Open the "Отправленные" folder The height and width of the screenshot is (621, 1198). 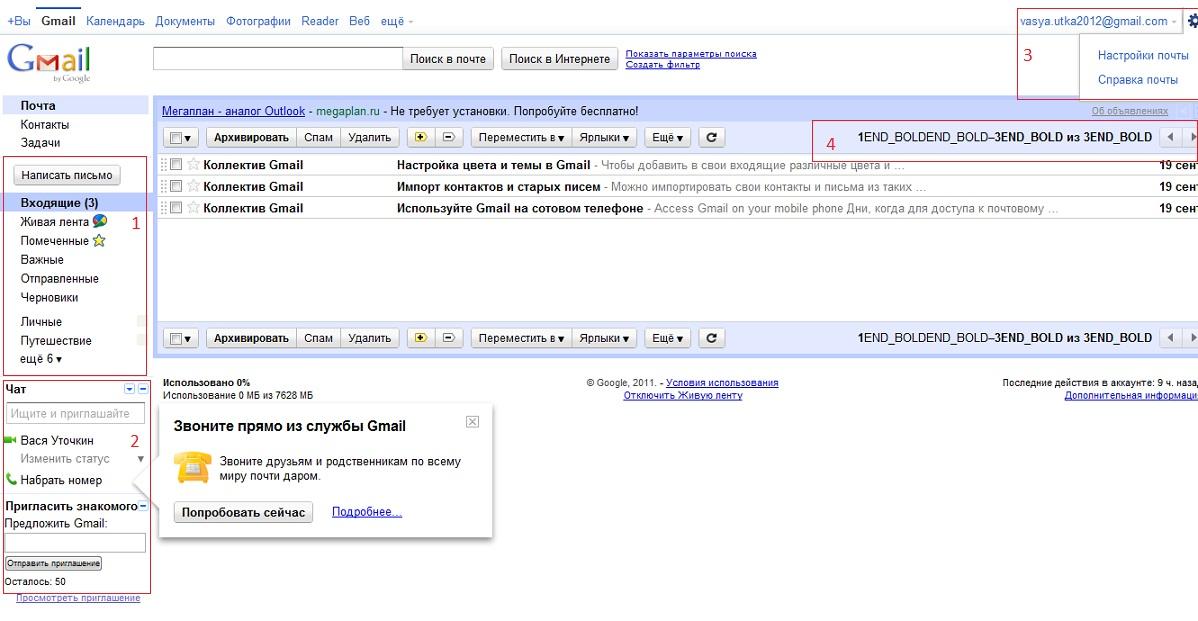[x=60, y=278]
